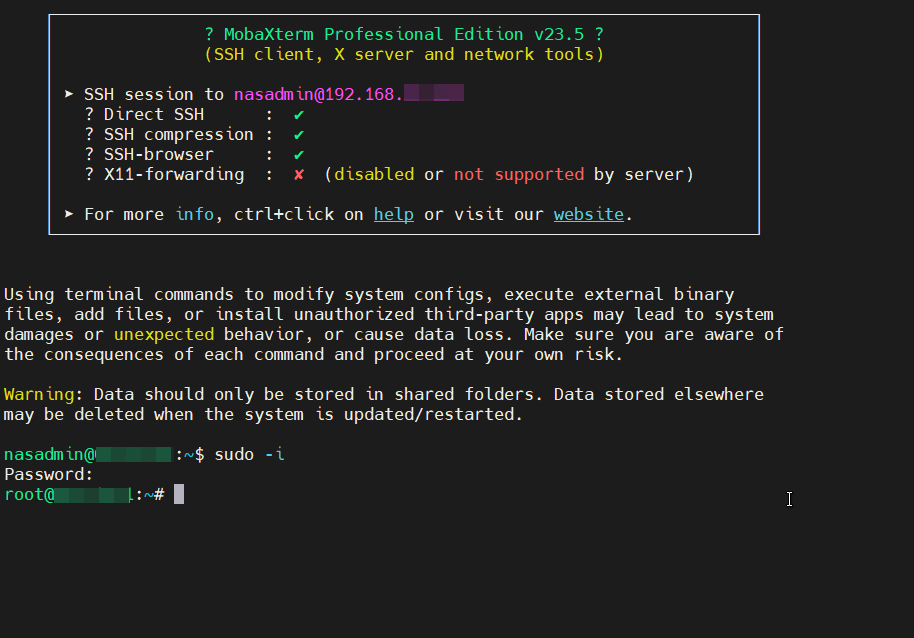914x638 pixels.
Task: Click the magenta nasadmin@192.168 session address
Action: coord(320,94)
